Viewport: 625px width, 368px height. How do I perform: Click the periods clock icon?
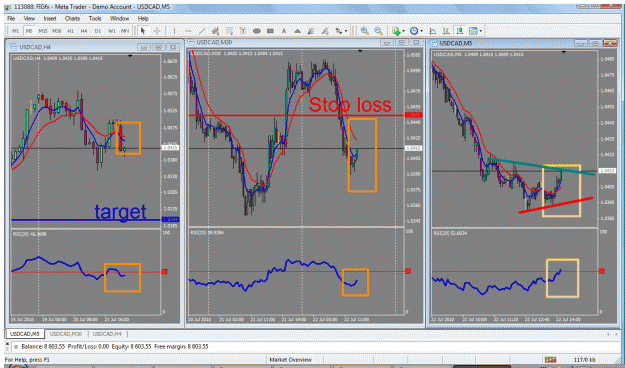click(414, 31)
